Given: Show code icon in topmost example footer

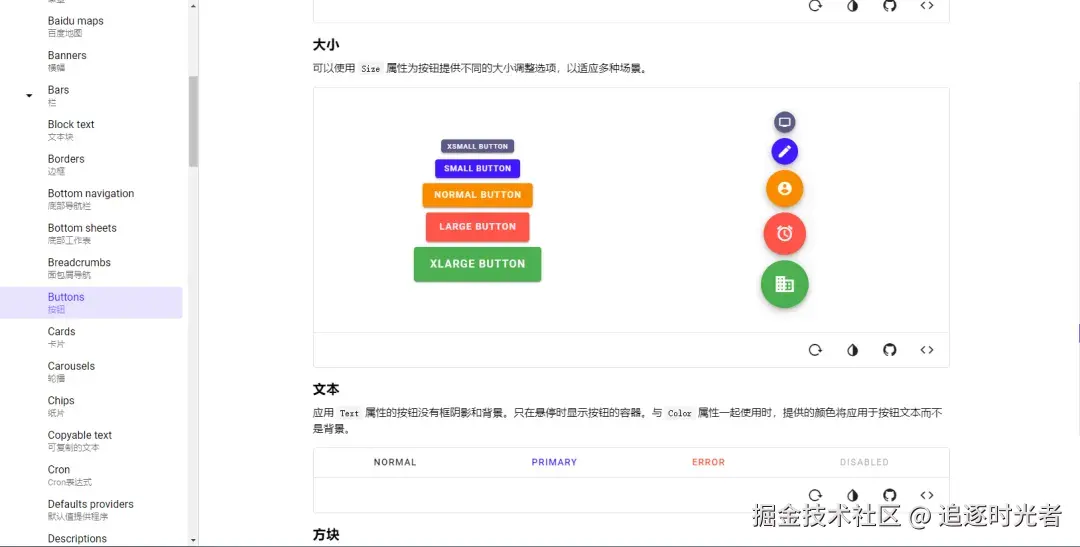Looking at the screenshot, I should pyautogui.click(x=927, y=6).
